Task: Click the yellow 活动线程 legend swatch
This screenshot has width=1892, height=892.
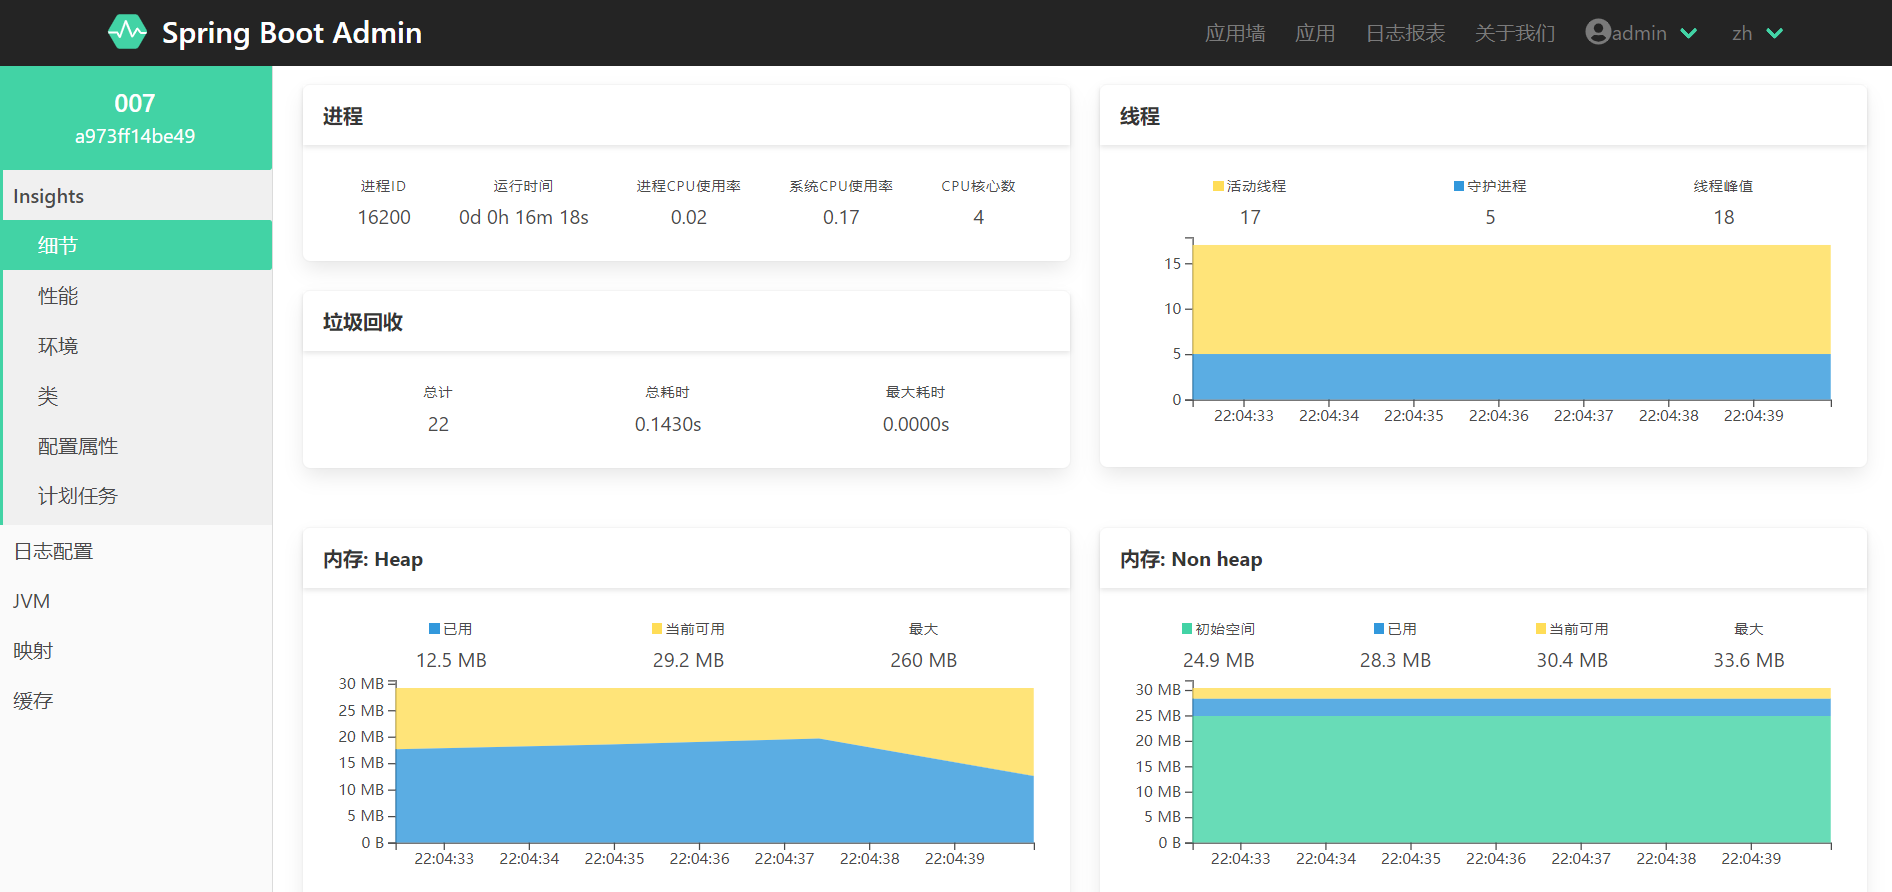Action: pos(1218,186)
